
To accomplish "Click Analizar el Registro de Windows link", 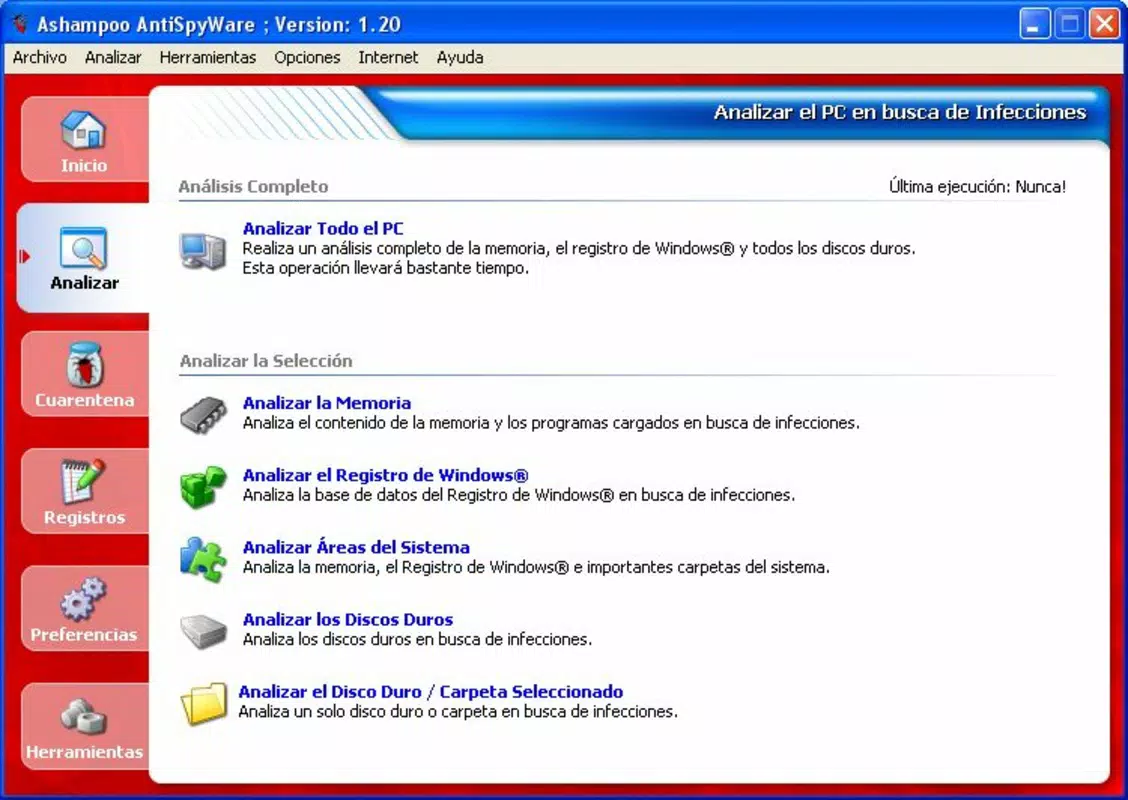I will tap(386, 475).
